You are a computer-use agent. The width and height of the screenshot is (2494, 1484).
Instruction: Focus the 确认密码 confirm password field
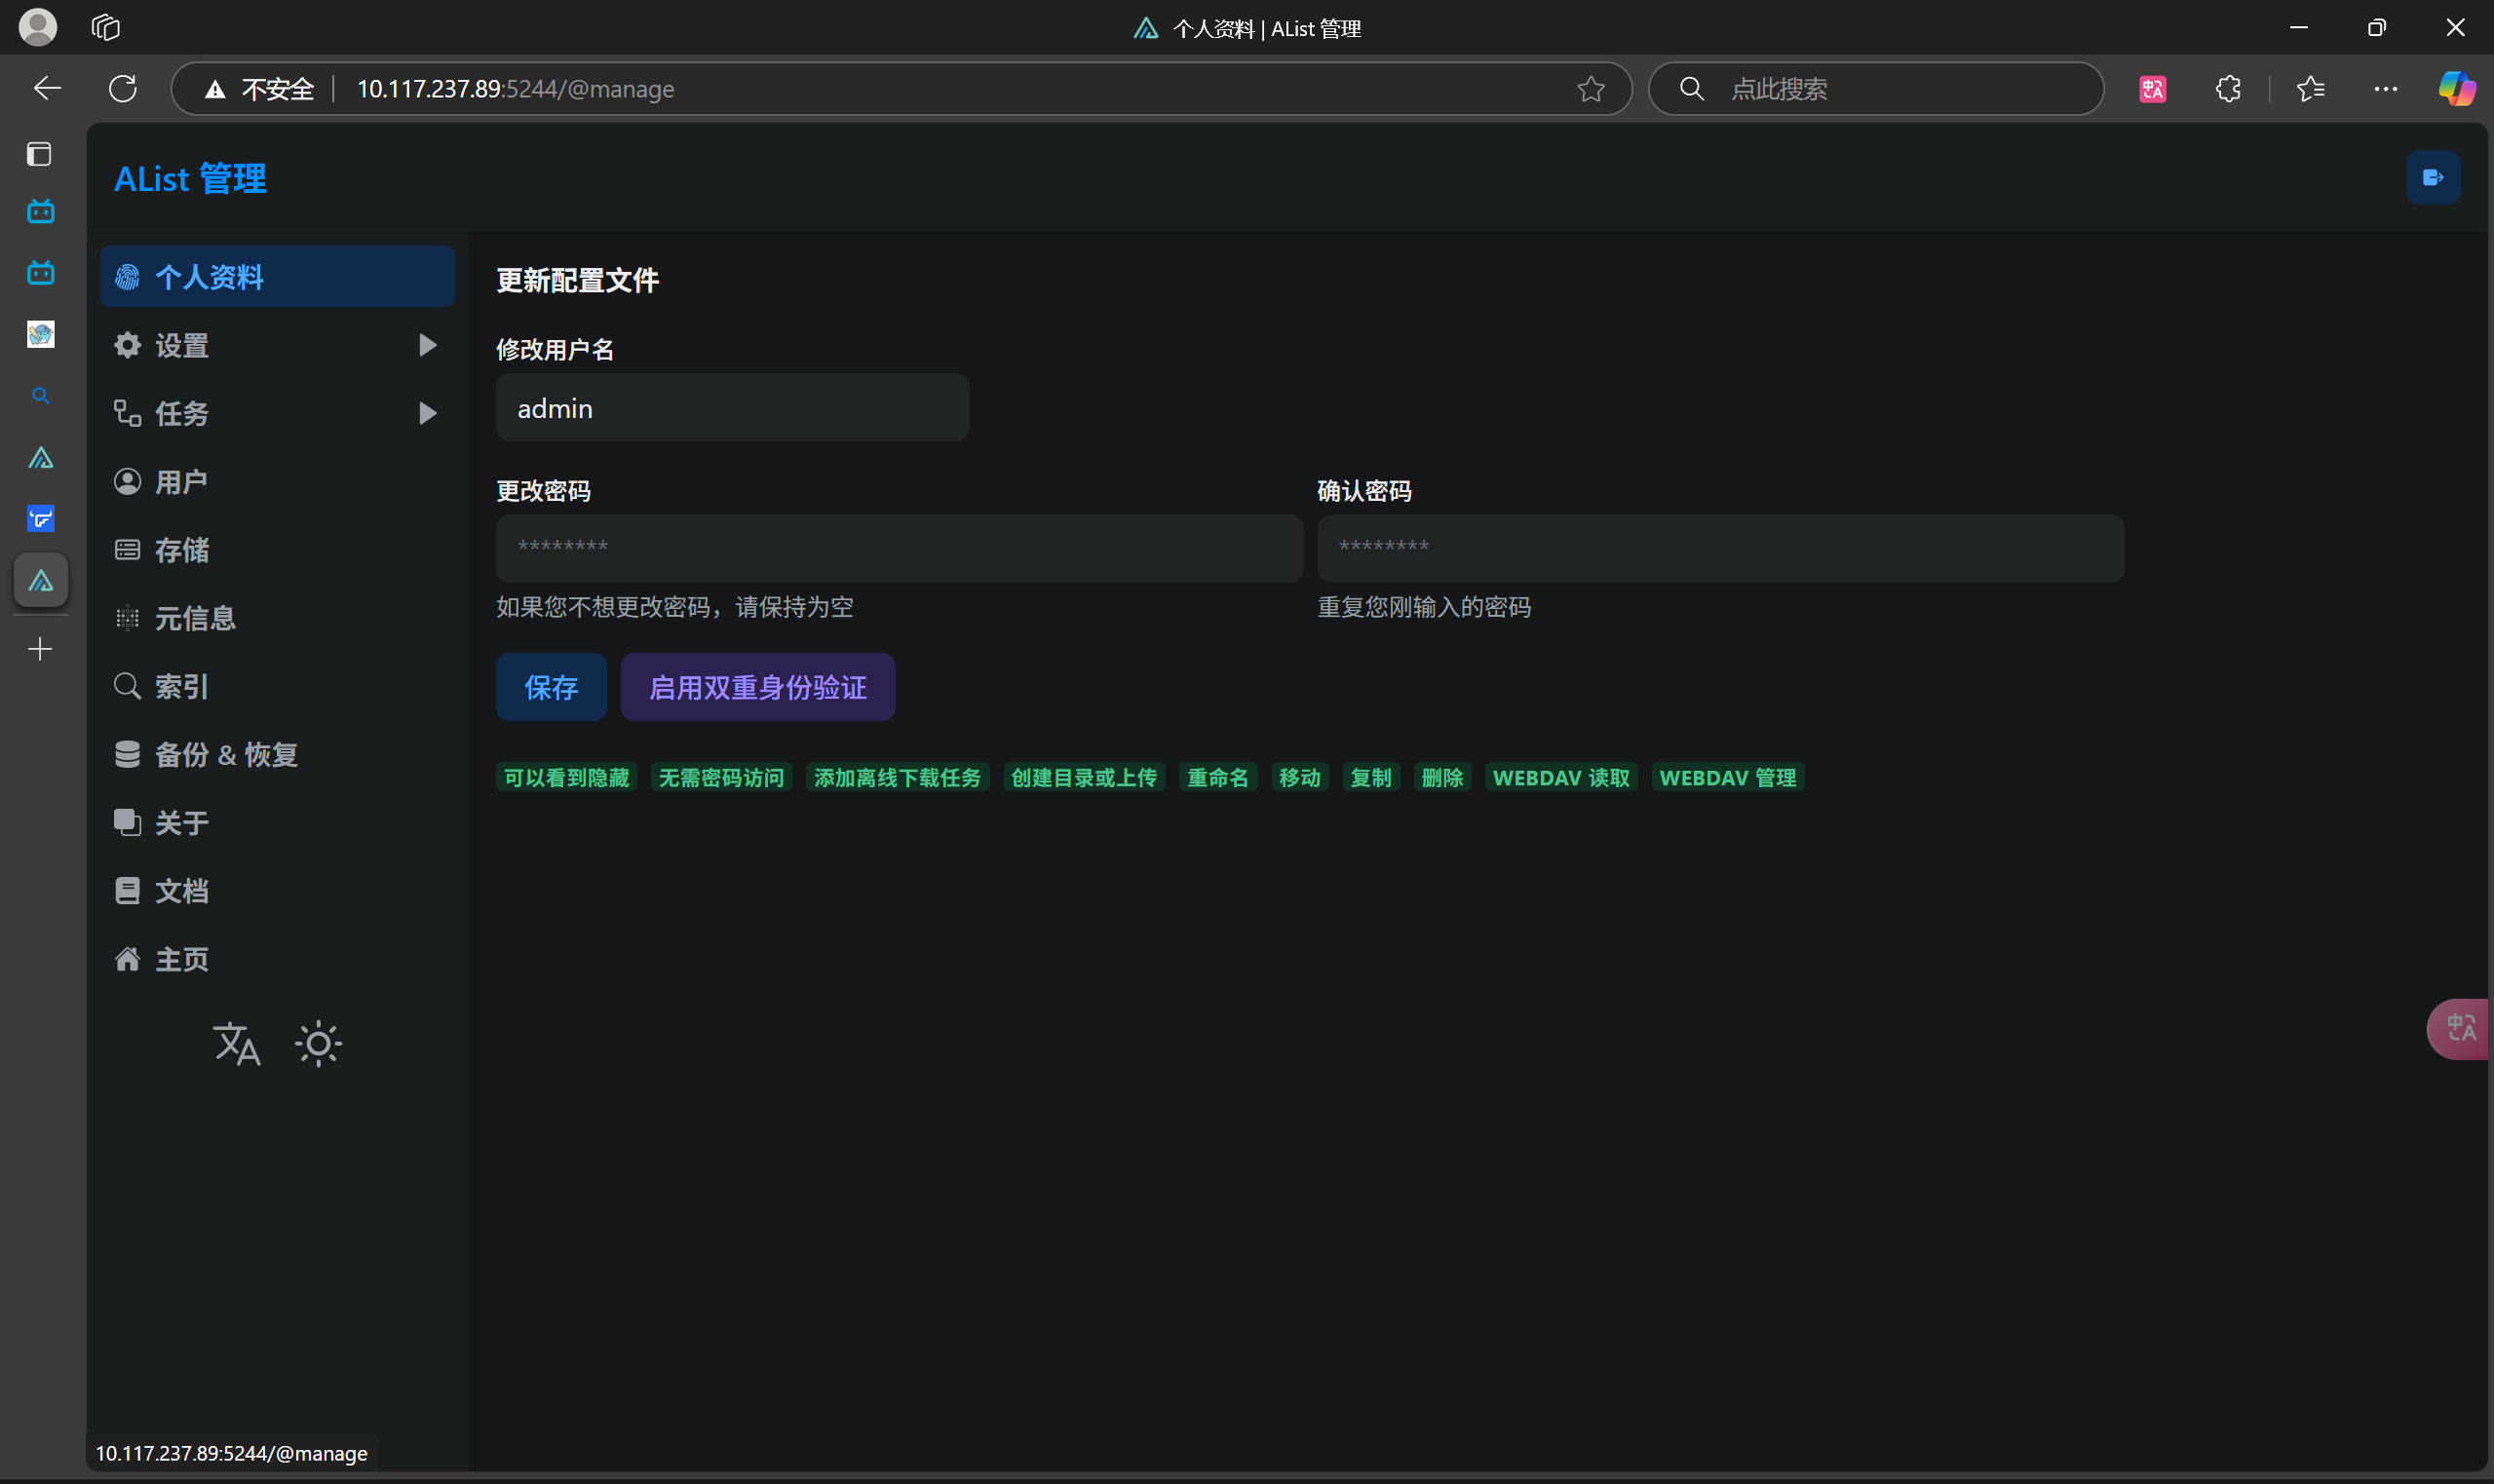pyautogui.click(x=1720, y=548)
